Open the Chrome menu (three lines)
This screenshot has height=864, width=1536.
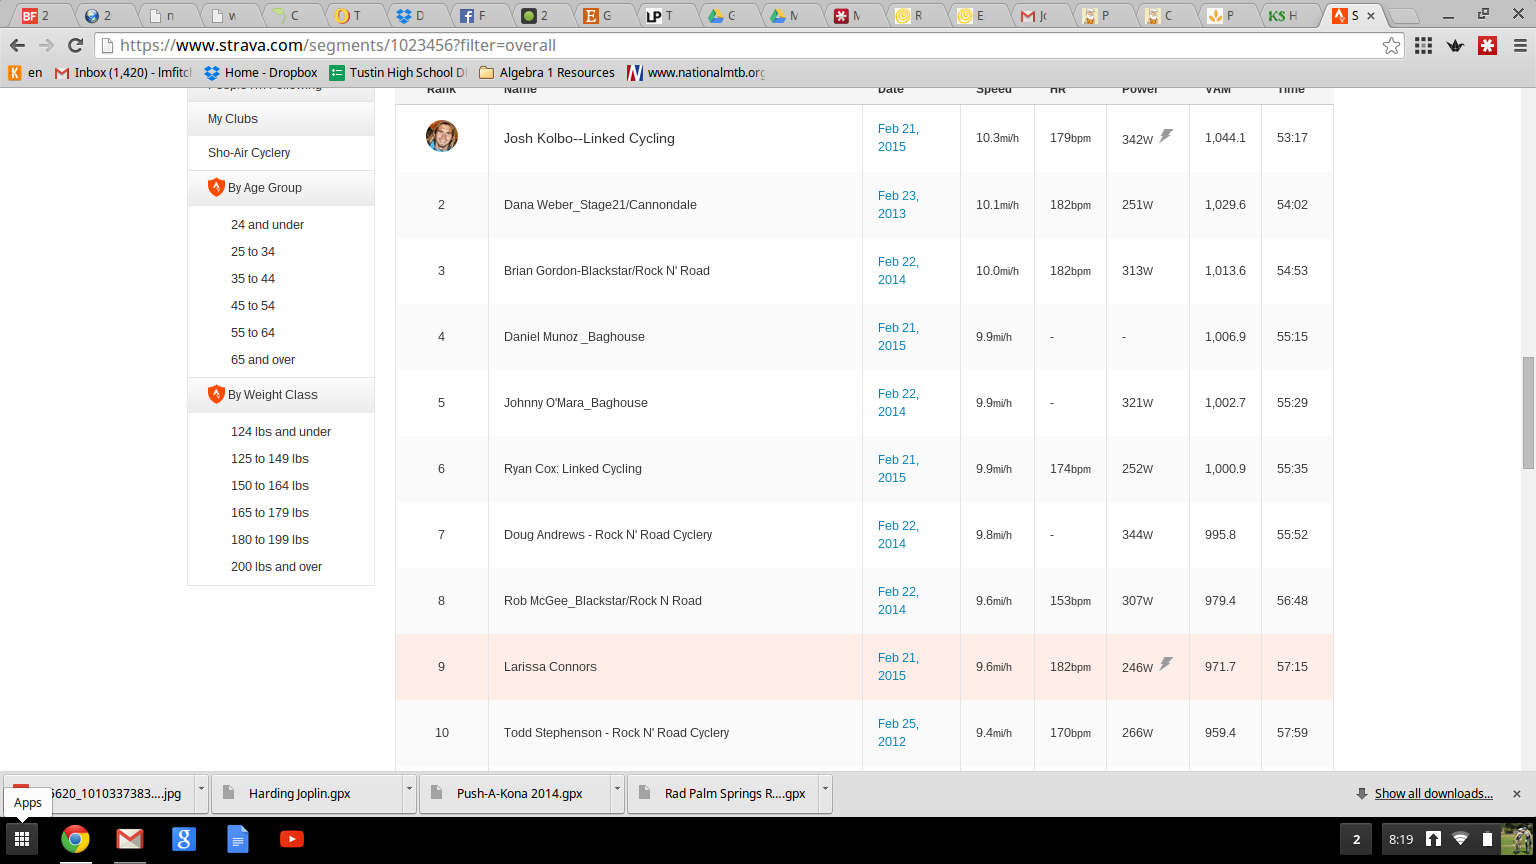pyautogui.click(x=1520, y=45)
